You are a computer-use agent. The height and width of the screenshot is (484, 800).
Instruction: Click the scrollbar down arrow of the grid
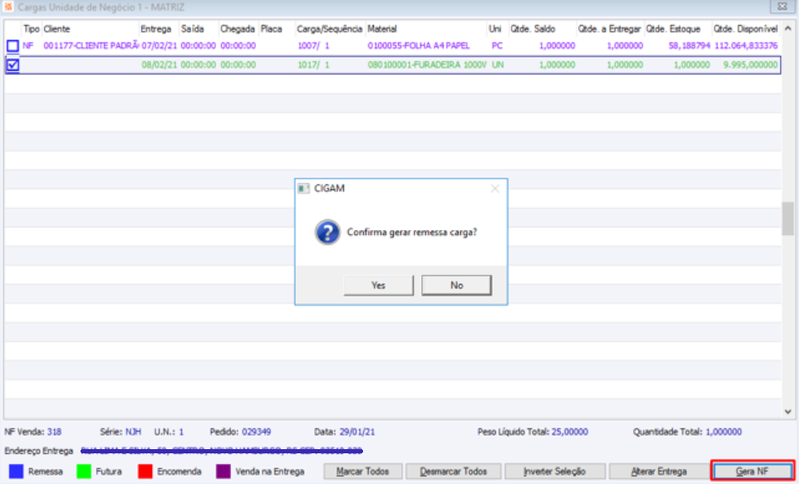tap(788, 412)
